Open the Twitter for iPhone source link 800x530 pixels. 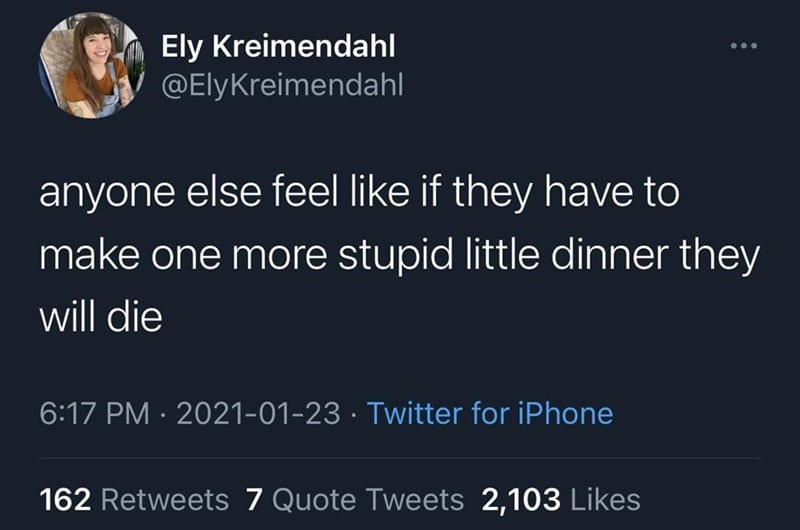(x=490, y=413)
